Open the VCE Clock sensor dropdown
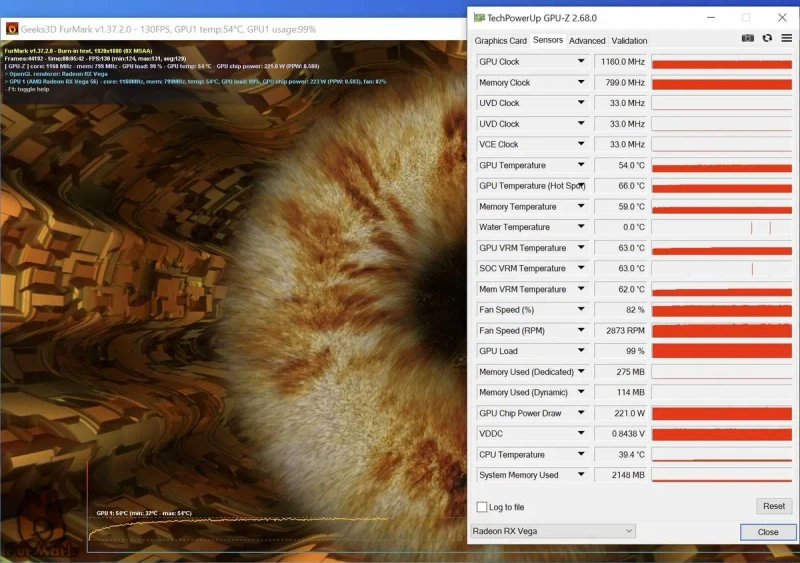Viewport: 800px width, 563px height. click(581, 144)
